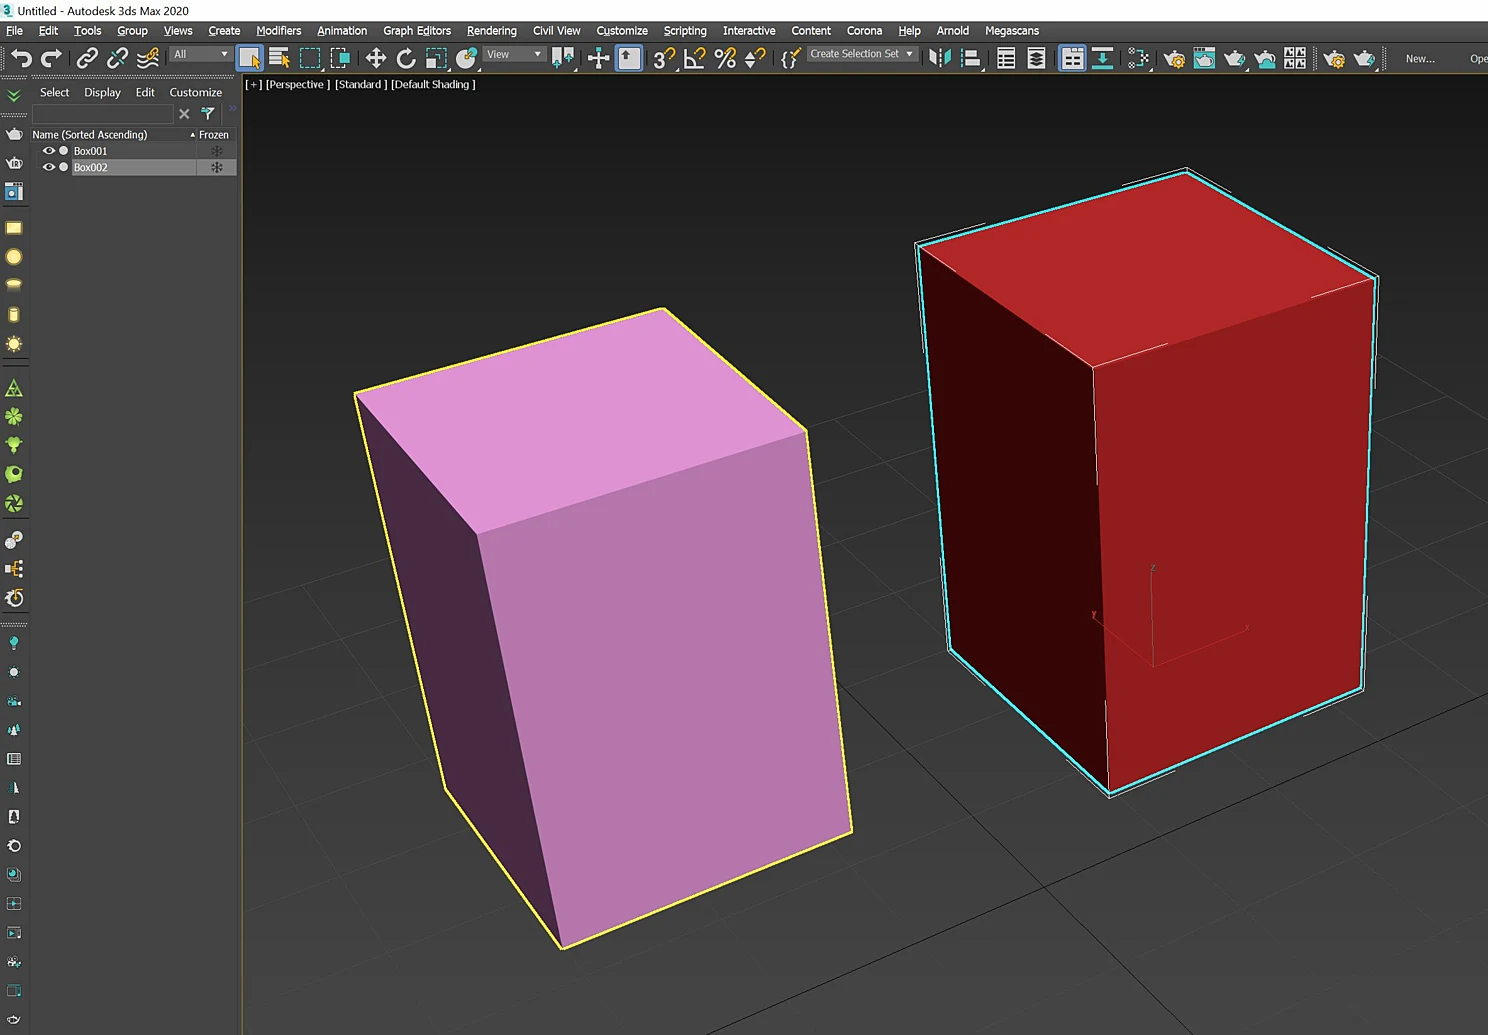The image size is (1488, 1035).
Task: Hide Box002 using its eye icon
Action: pos(48,167)
